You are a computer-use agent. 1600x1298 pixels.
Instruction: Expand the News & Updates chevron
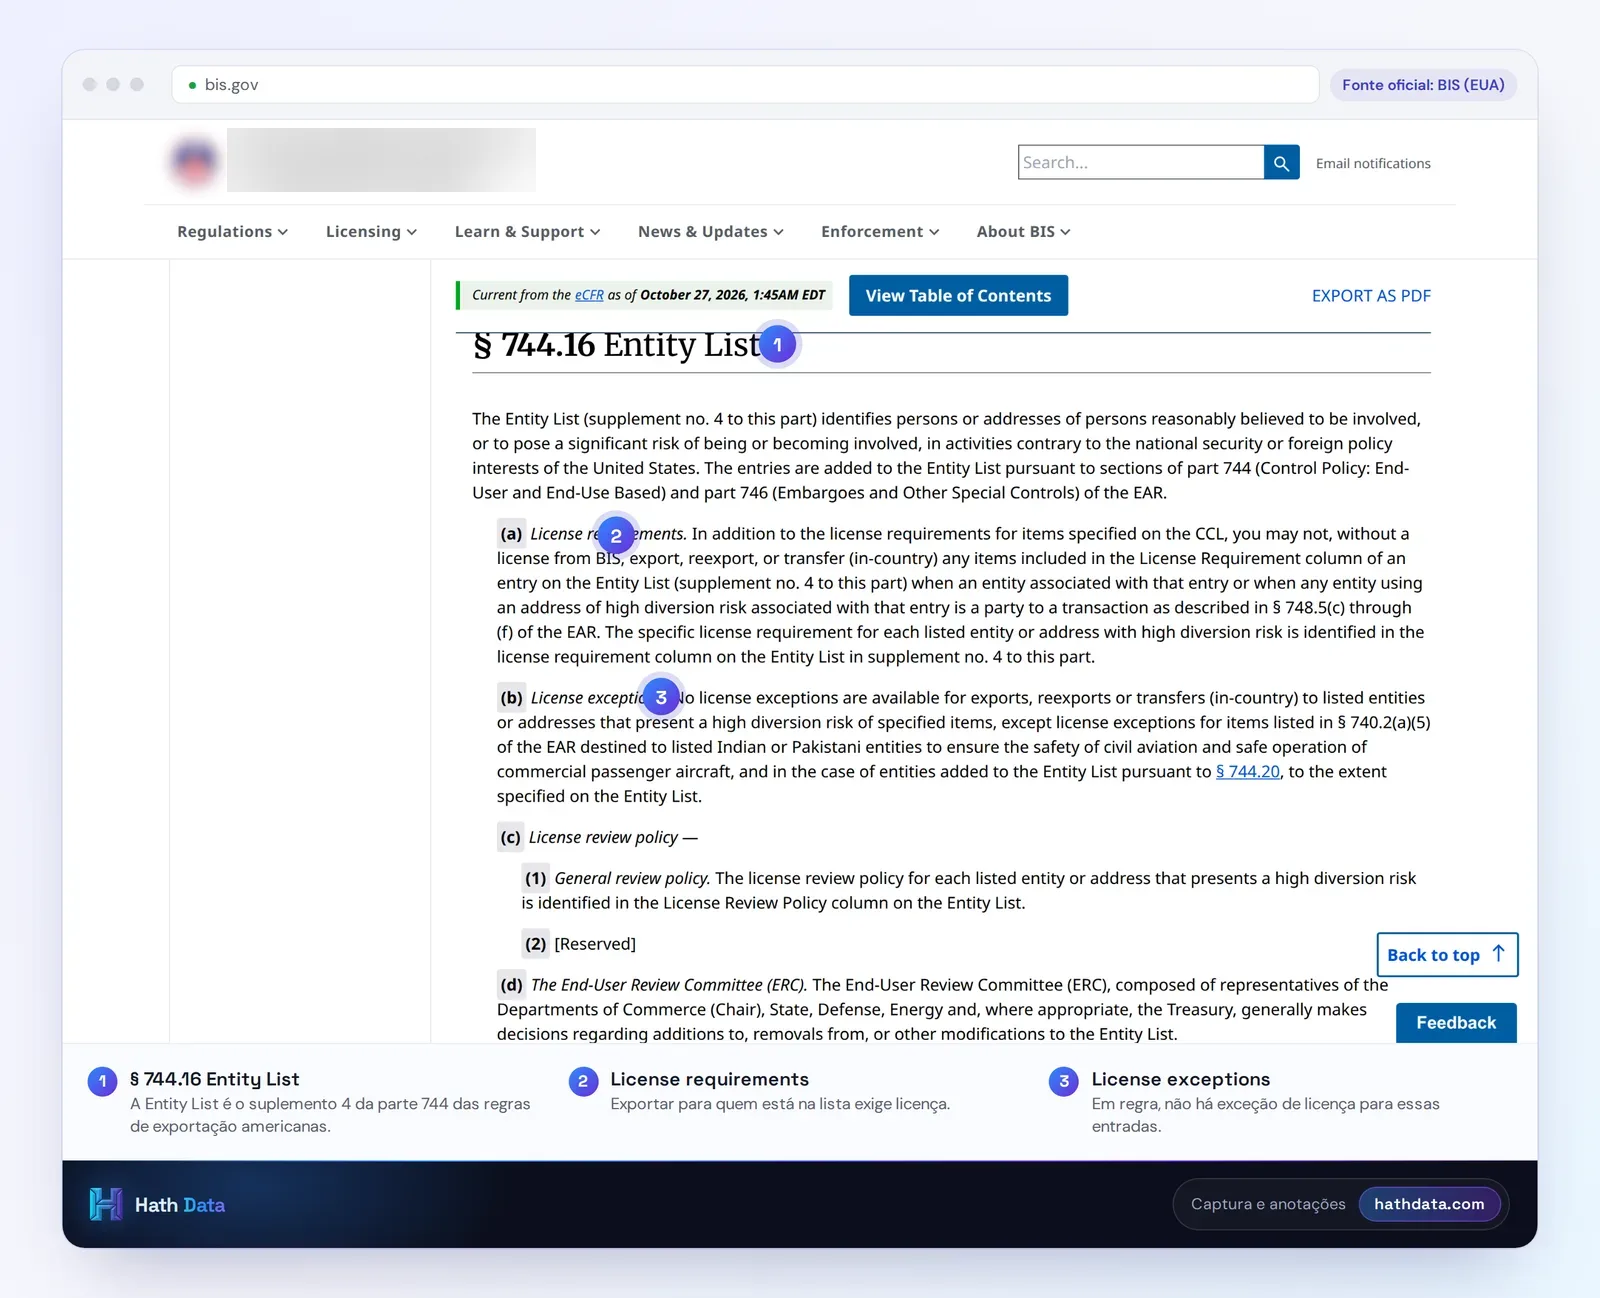pyautogui.click(x=778, y=232)
